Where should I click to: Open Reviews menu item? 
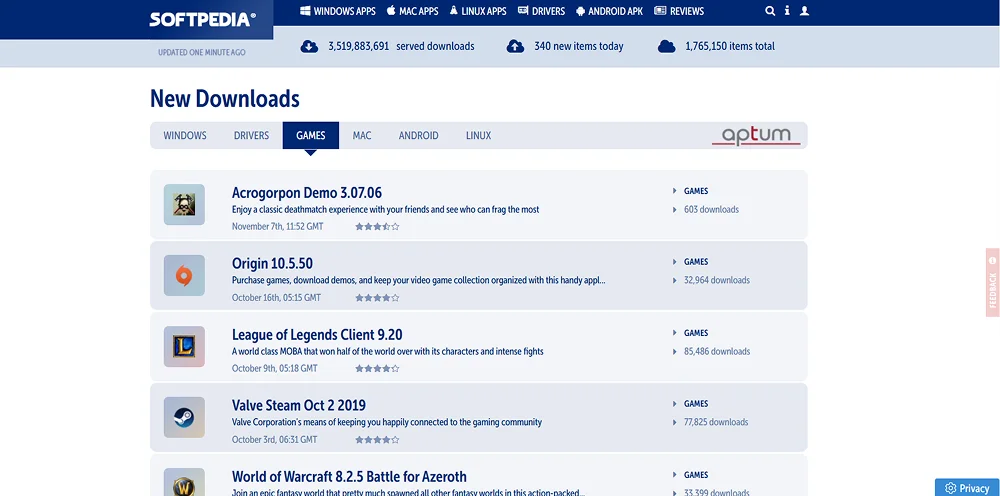(x=679, y=11)
